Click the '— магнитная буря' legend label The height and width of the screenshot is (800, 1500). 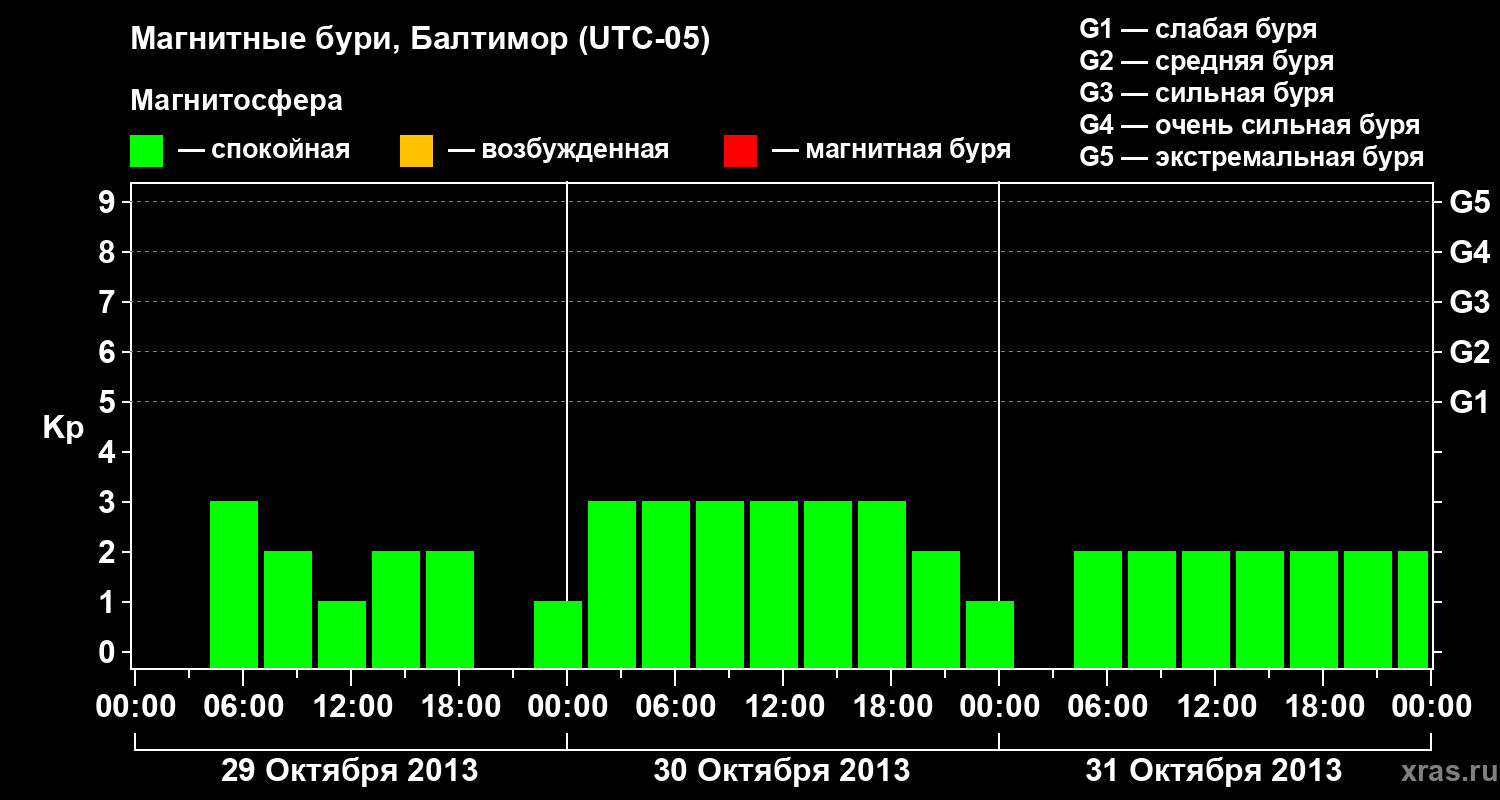pos(891,150)
